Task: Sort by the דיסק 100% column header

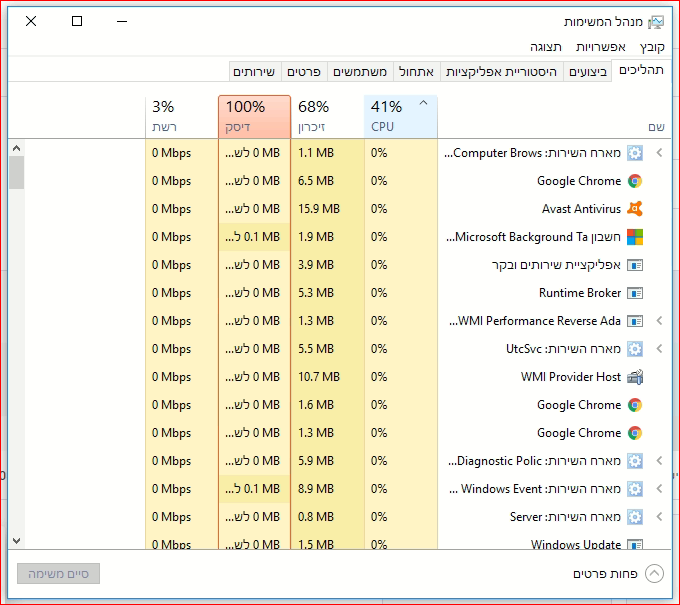Action: pyautogui.click(x=255, y=116)
